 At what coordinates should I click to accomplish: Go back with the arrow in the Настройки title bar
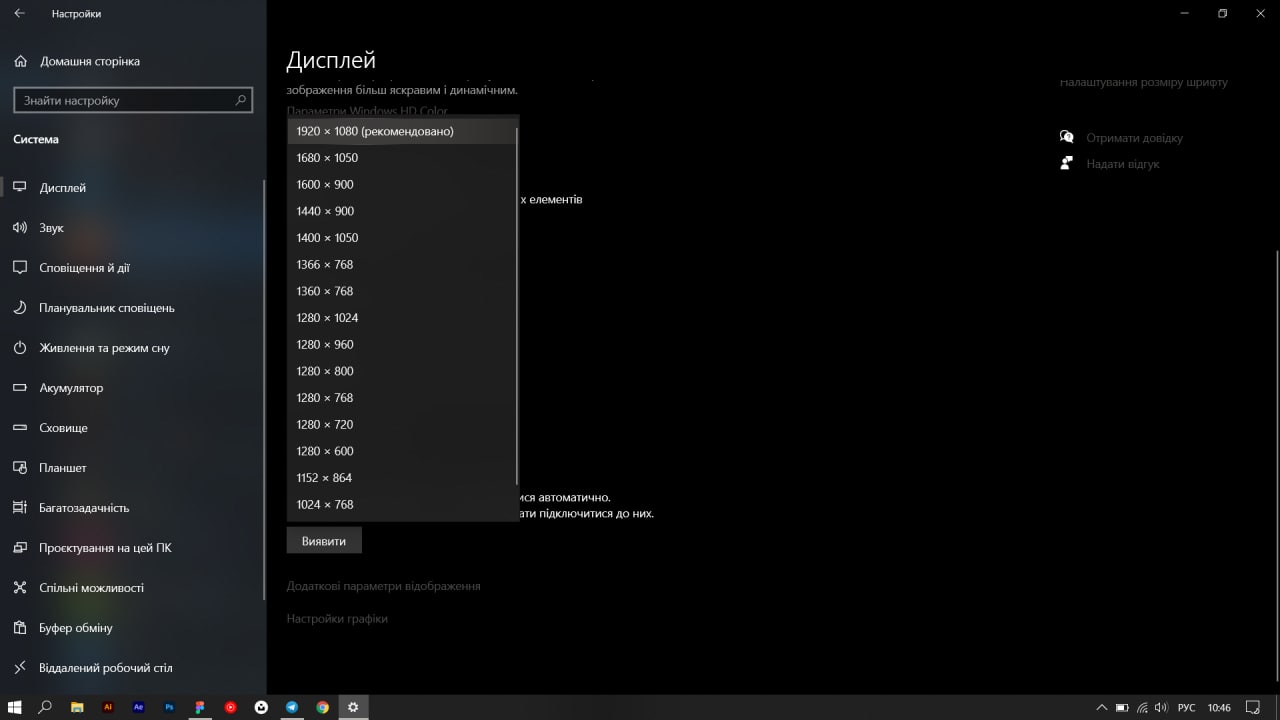click(19, 14)
